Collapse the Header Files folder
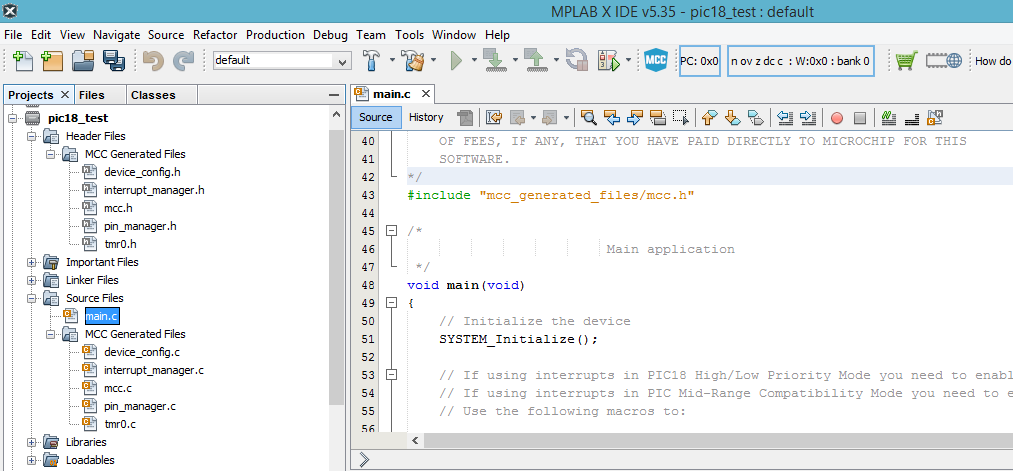Viewport: 1013px width, 471px height. 31,136
